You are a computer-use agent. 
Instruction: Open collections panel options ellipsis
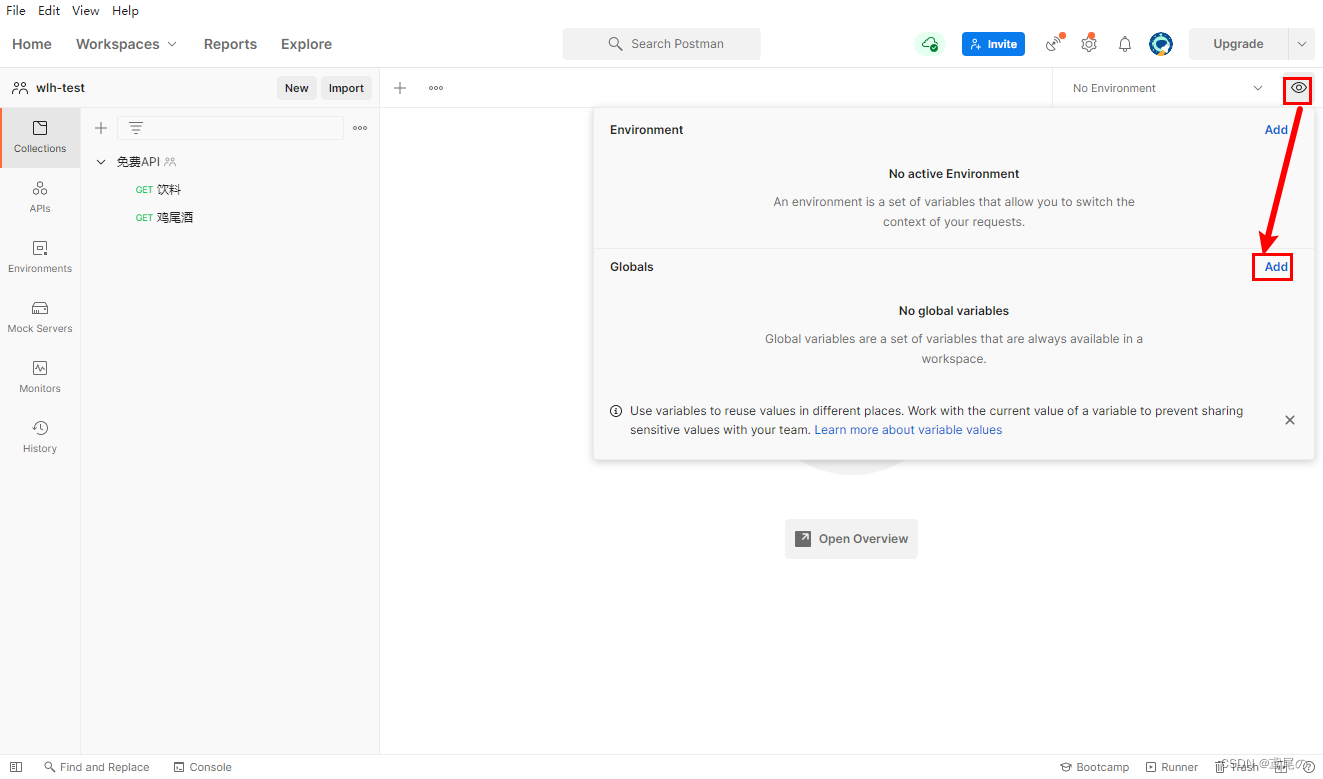[x=360, y=128]
